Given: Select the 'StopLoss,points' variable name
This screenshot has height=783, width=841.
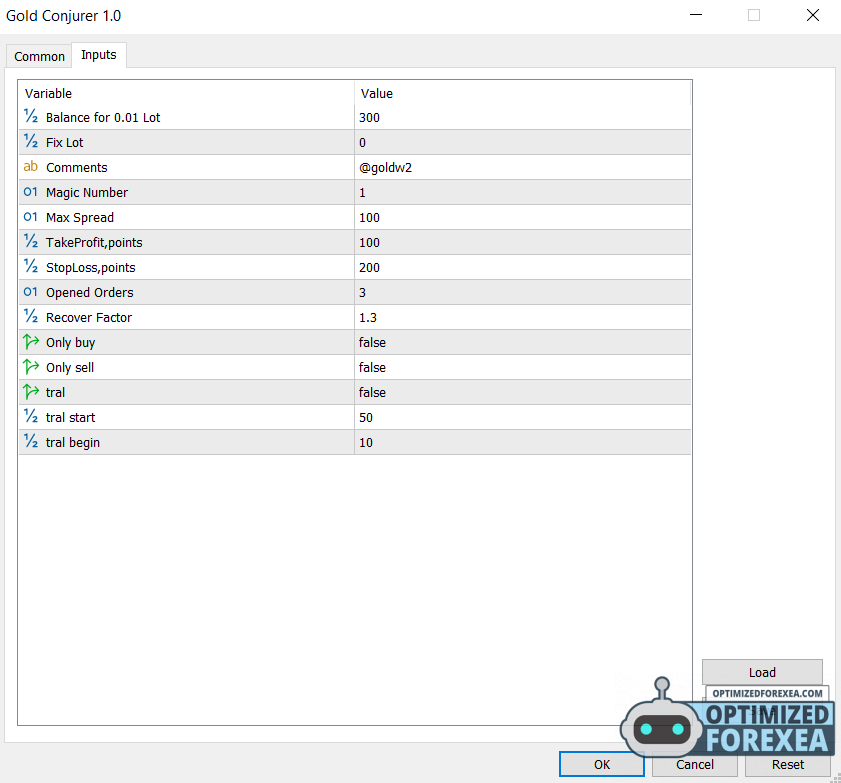Looking at the screenshot, I should 91,268.
